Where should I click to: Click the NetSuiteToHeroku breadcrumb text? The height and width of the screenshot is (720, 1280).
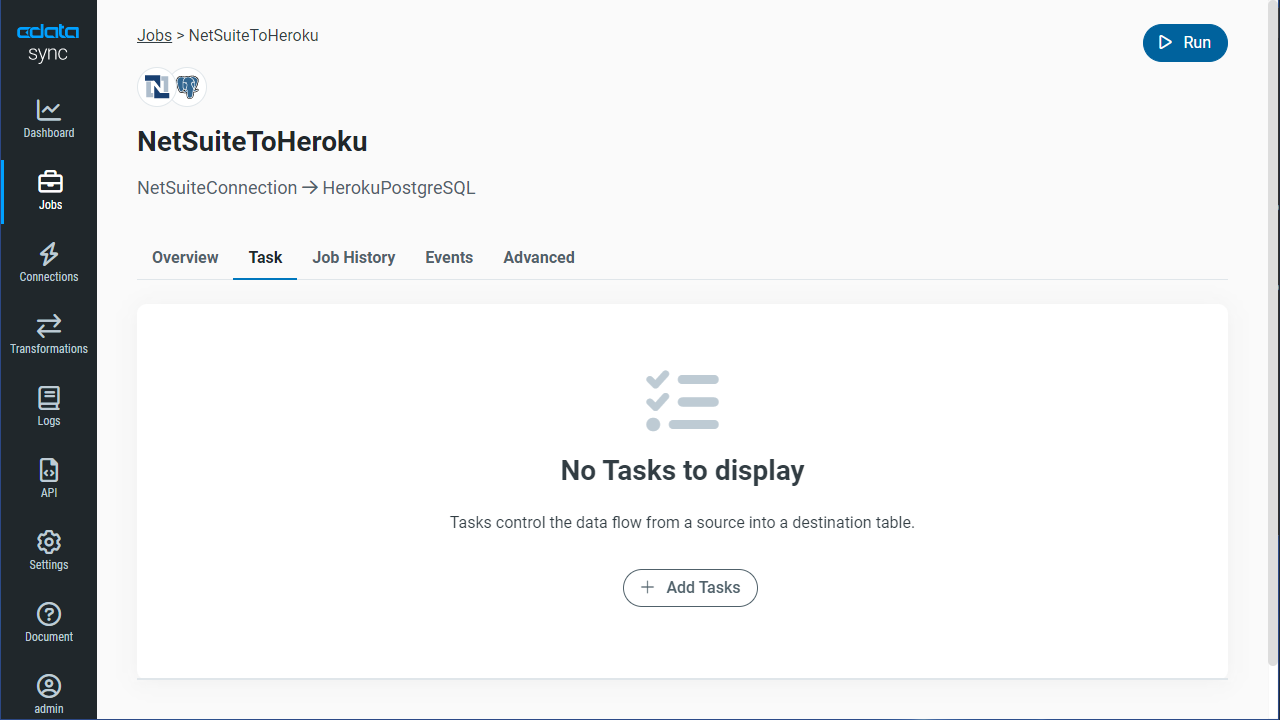(x=253, y=35)
